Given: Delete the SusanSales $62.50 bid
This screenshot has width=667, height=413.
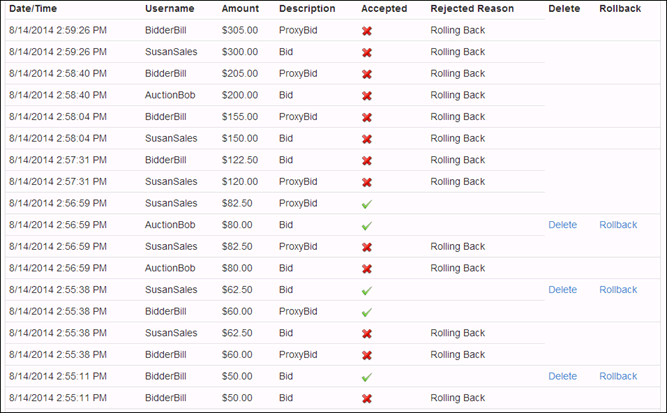Looking at the screenshot, I should [562, 290].
